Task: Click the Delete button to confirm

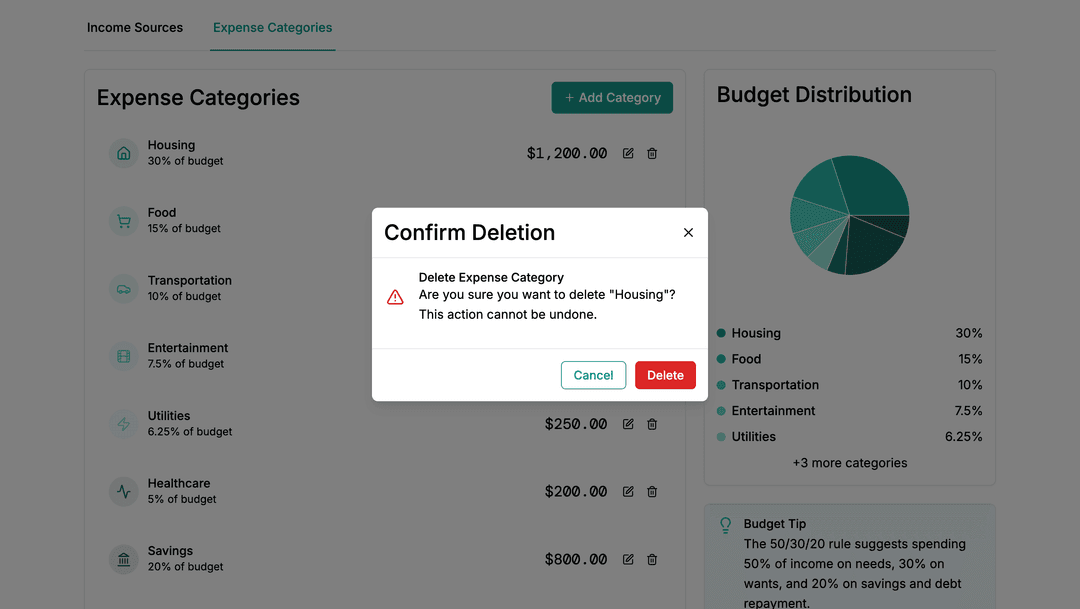Action: [x=665, y=375]
